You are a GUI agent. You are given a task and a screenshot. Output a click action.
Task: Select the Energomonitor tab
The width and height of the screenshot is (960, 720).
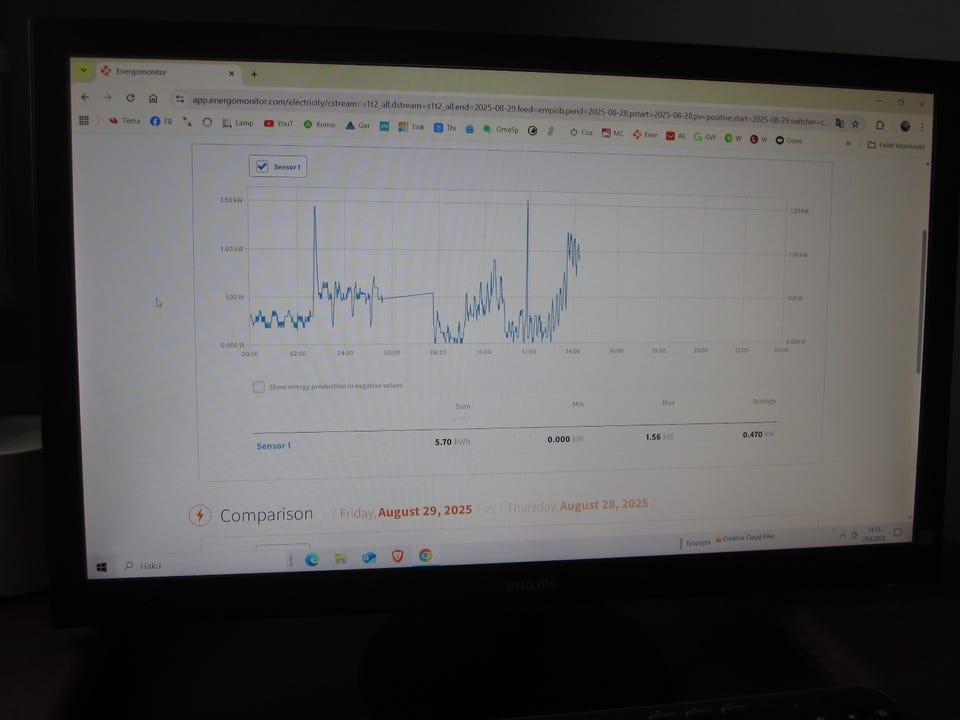tap(168, 72)
